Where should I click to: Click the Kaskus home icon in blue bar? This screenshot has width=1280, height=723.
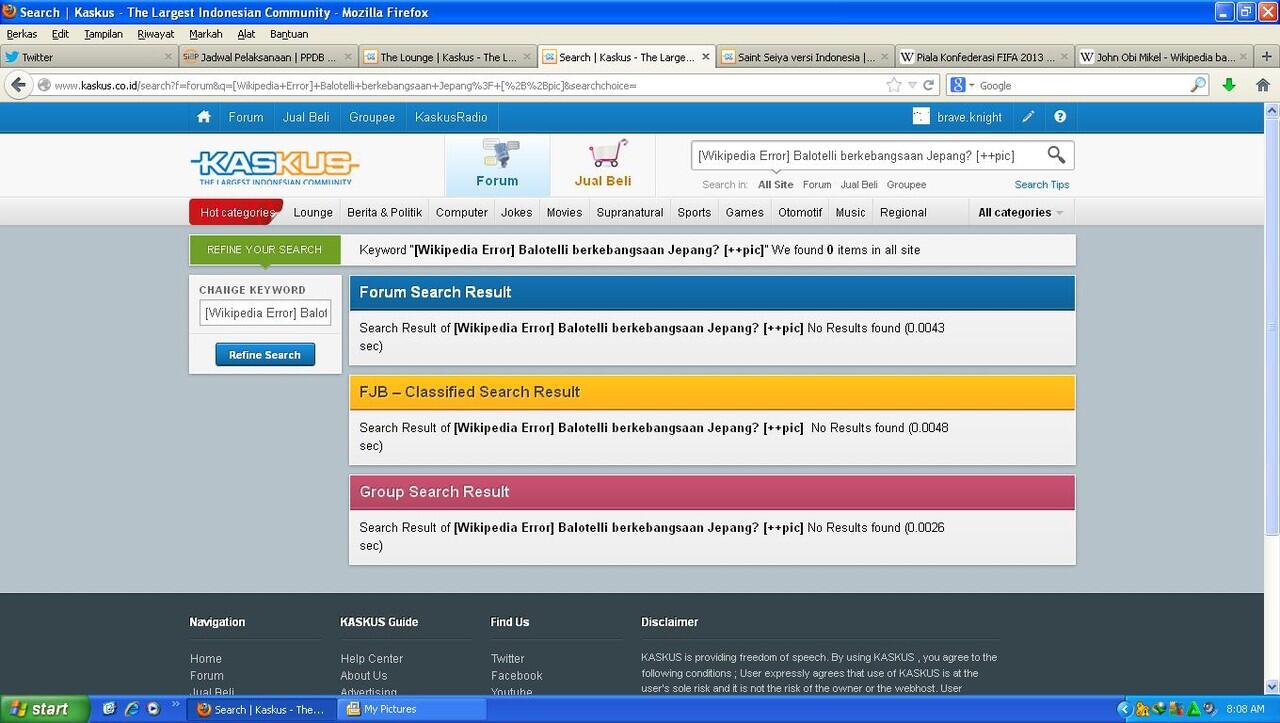tap(204, 117)
